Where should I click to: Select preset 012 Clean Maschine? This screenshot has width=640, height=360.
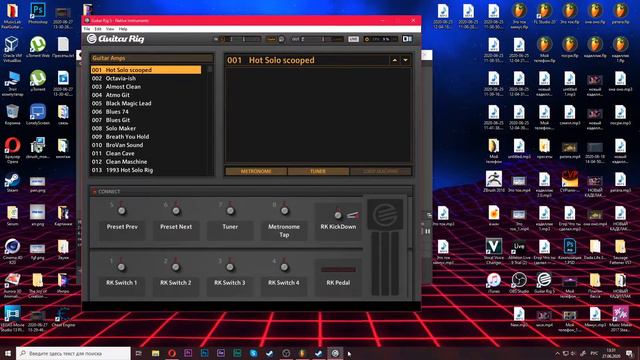click(x=146, y=162)
